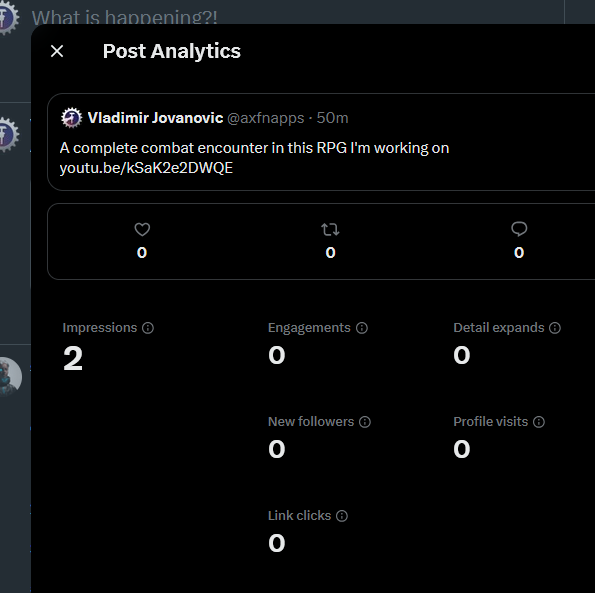The height and width of the screenshot is (593, 595).
Task: Open the New followers info icon
Action: pos(365,422)
